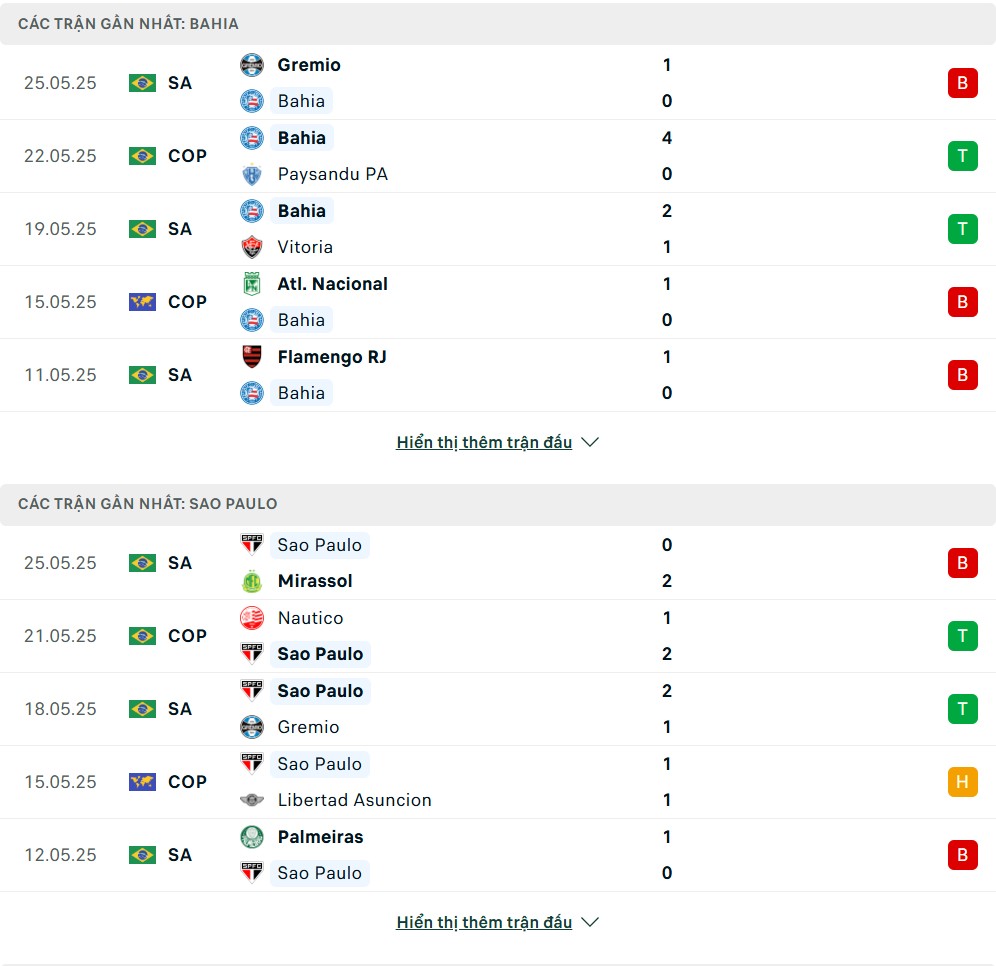Open 'Hiển thị thêm trận đấu' under Bahia

pos(484,442)
